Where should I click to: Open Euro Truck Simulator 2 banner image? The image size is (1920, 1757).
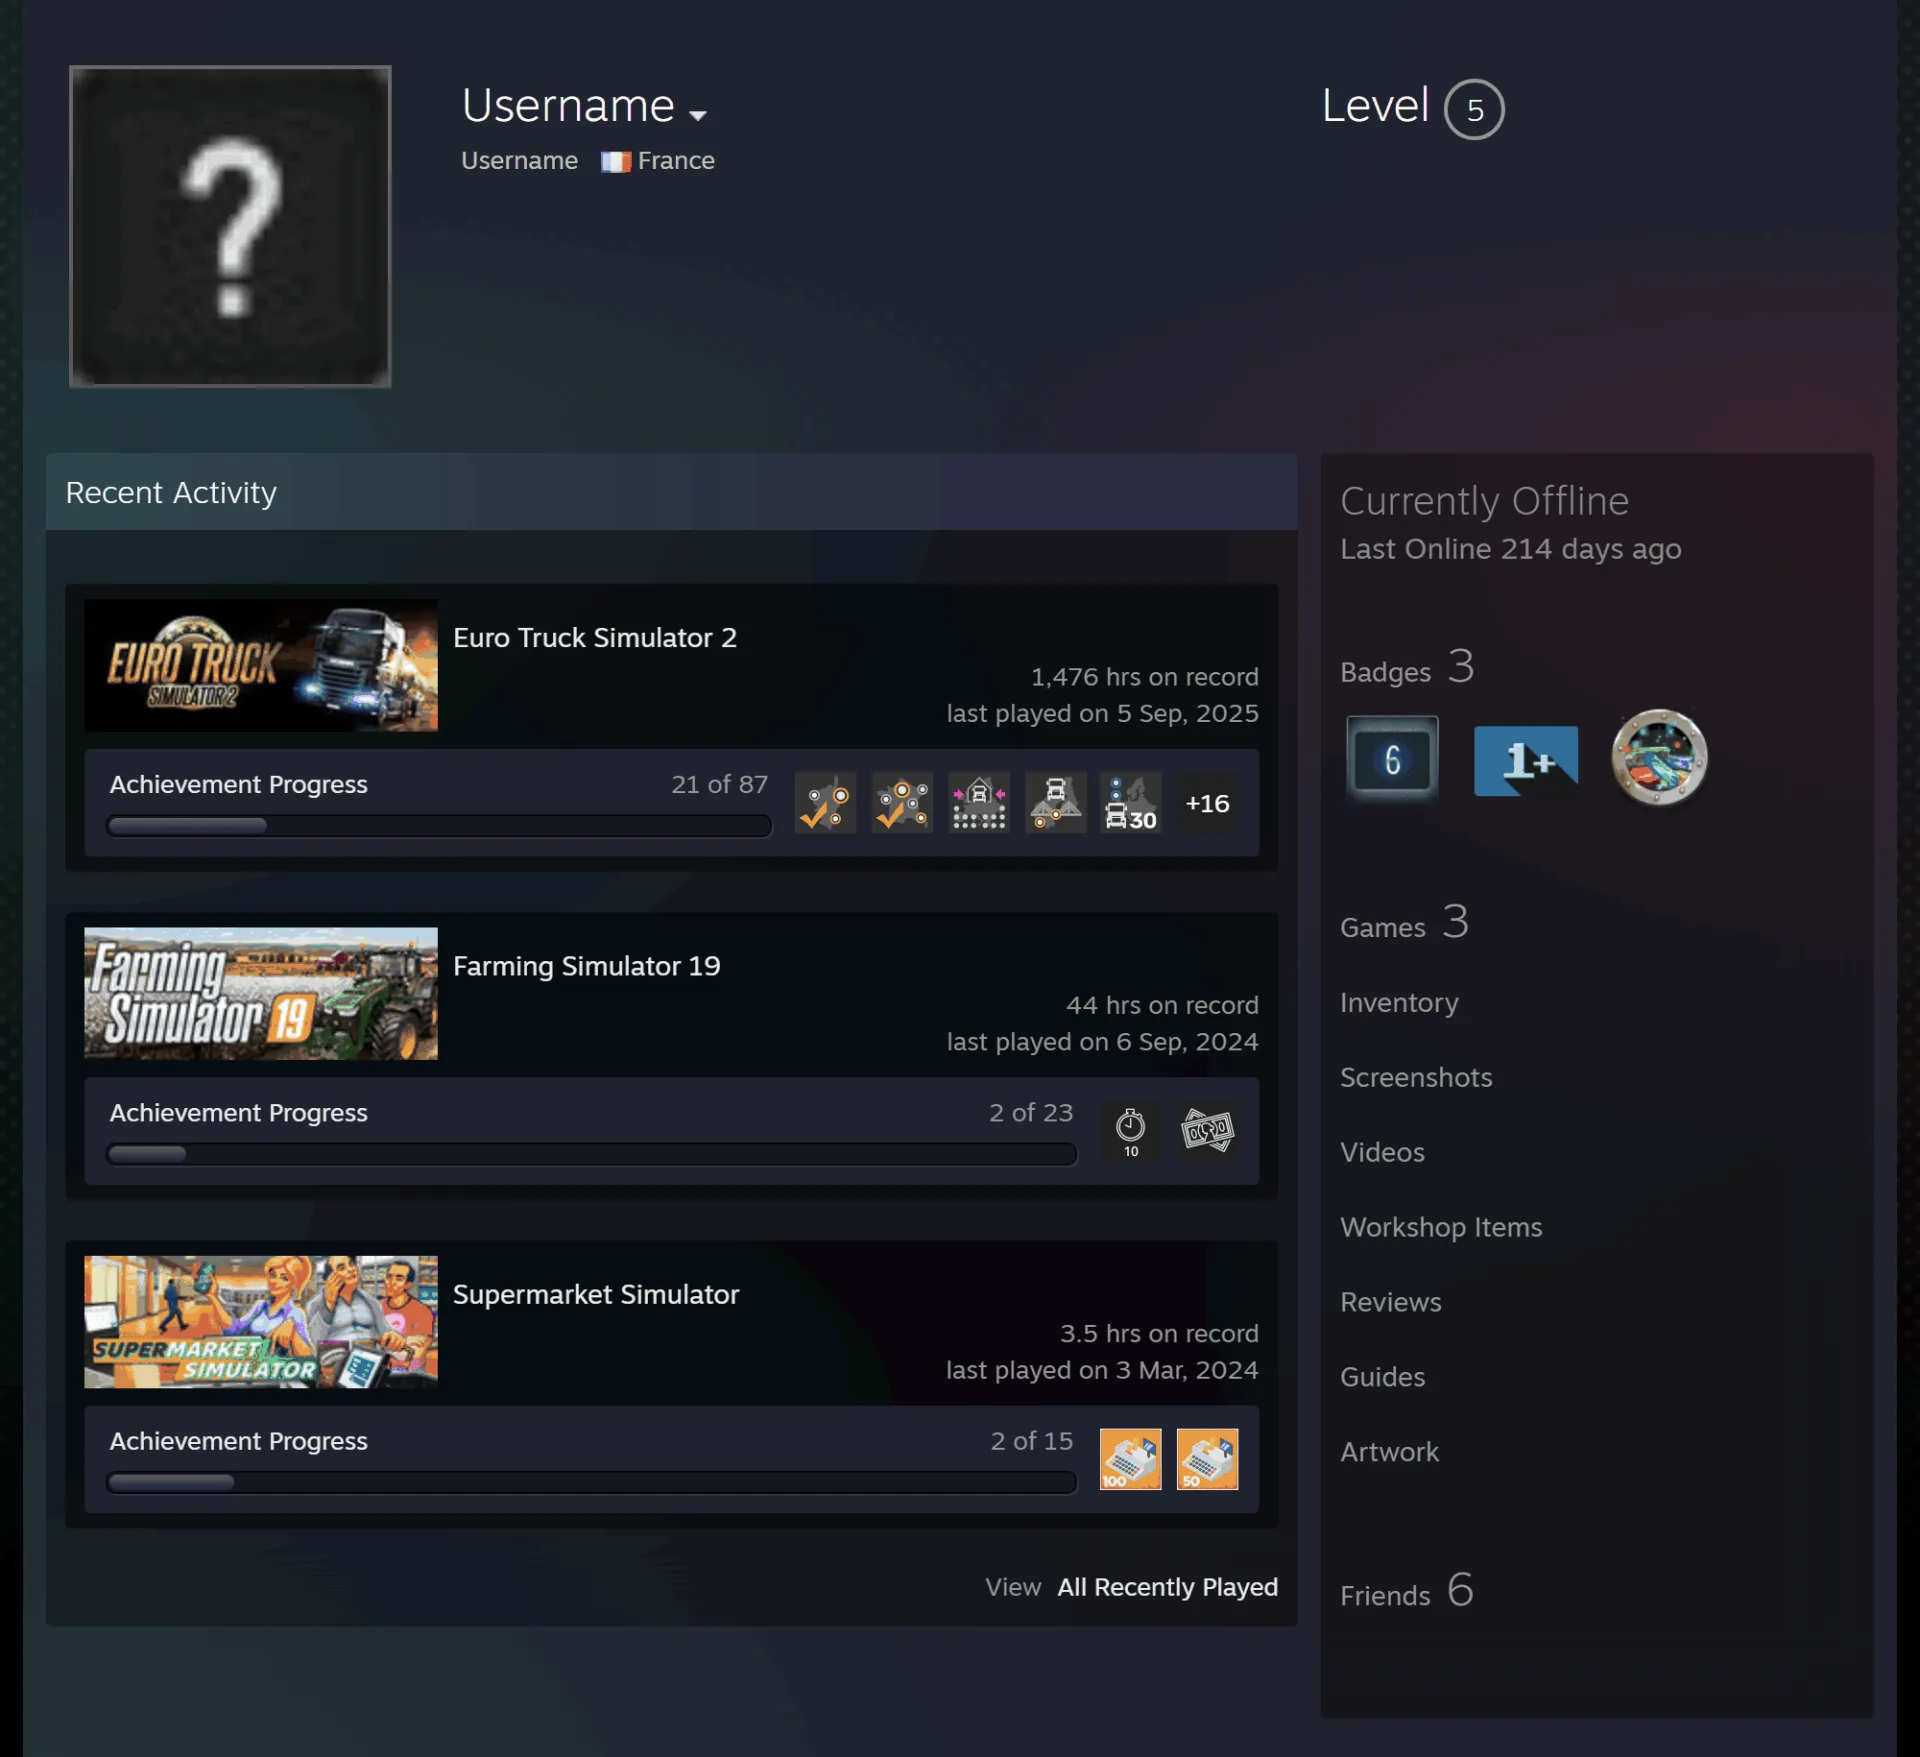(261, 665)
